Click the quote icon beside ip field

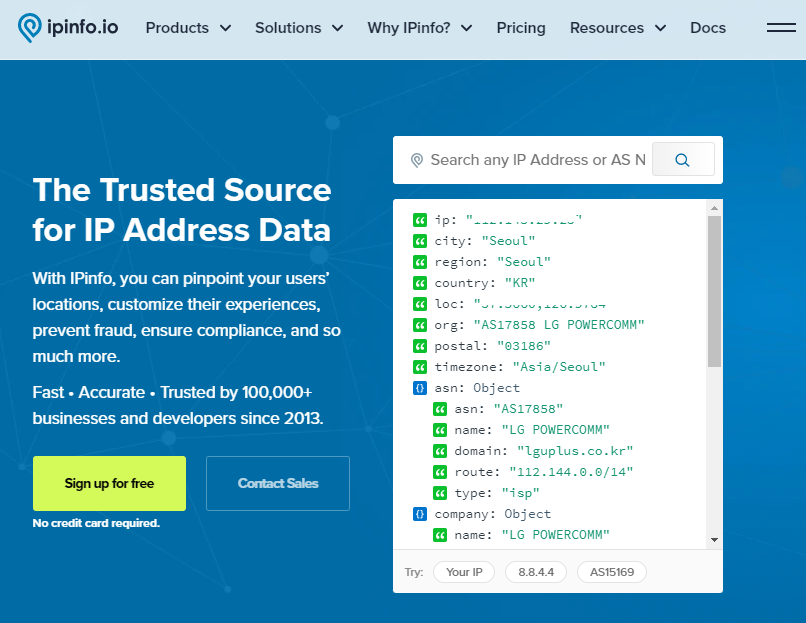click(420, 221)
